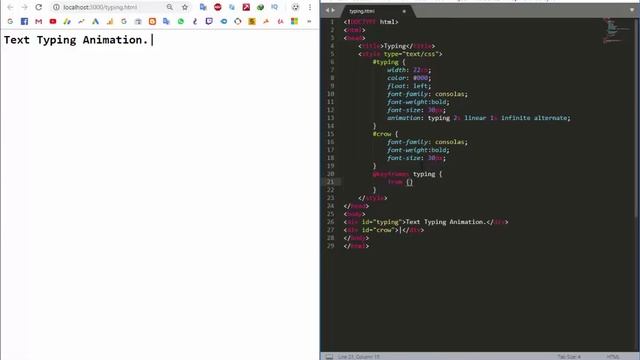Open the Chrome three-dot menu

click(310, 7)
